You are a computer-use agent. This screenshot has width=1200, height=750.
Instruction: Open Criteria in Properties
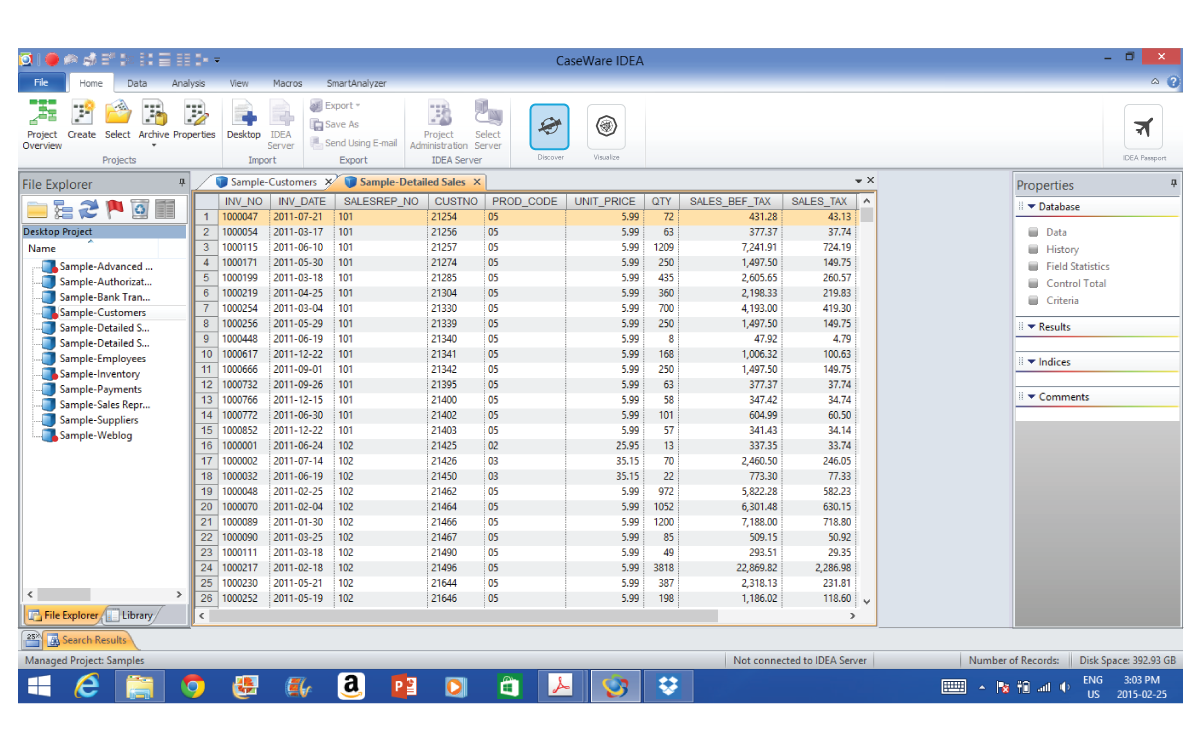click(x=1062, y=300)
